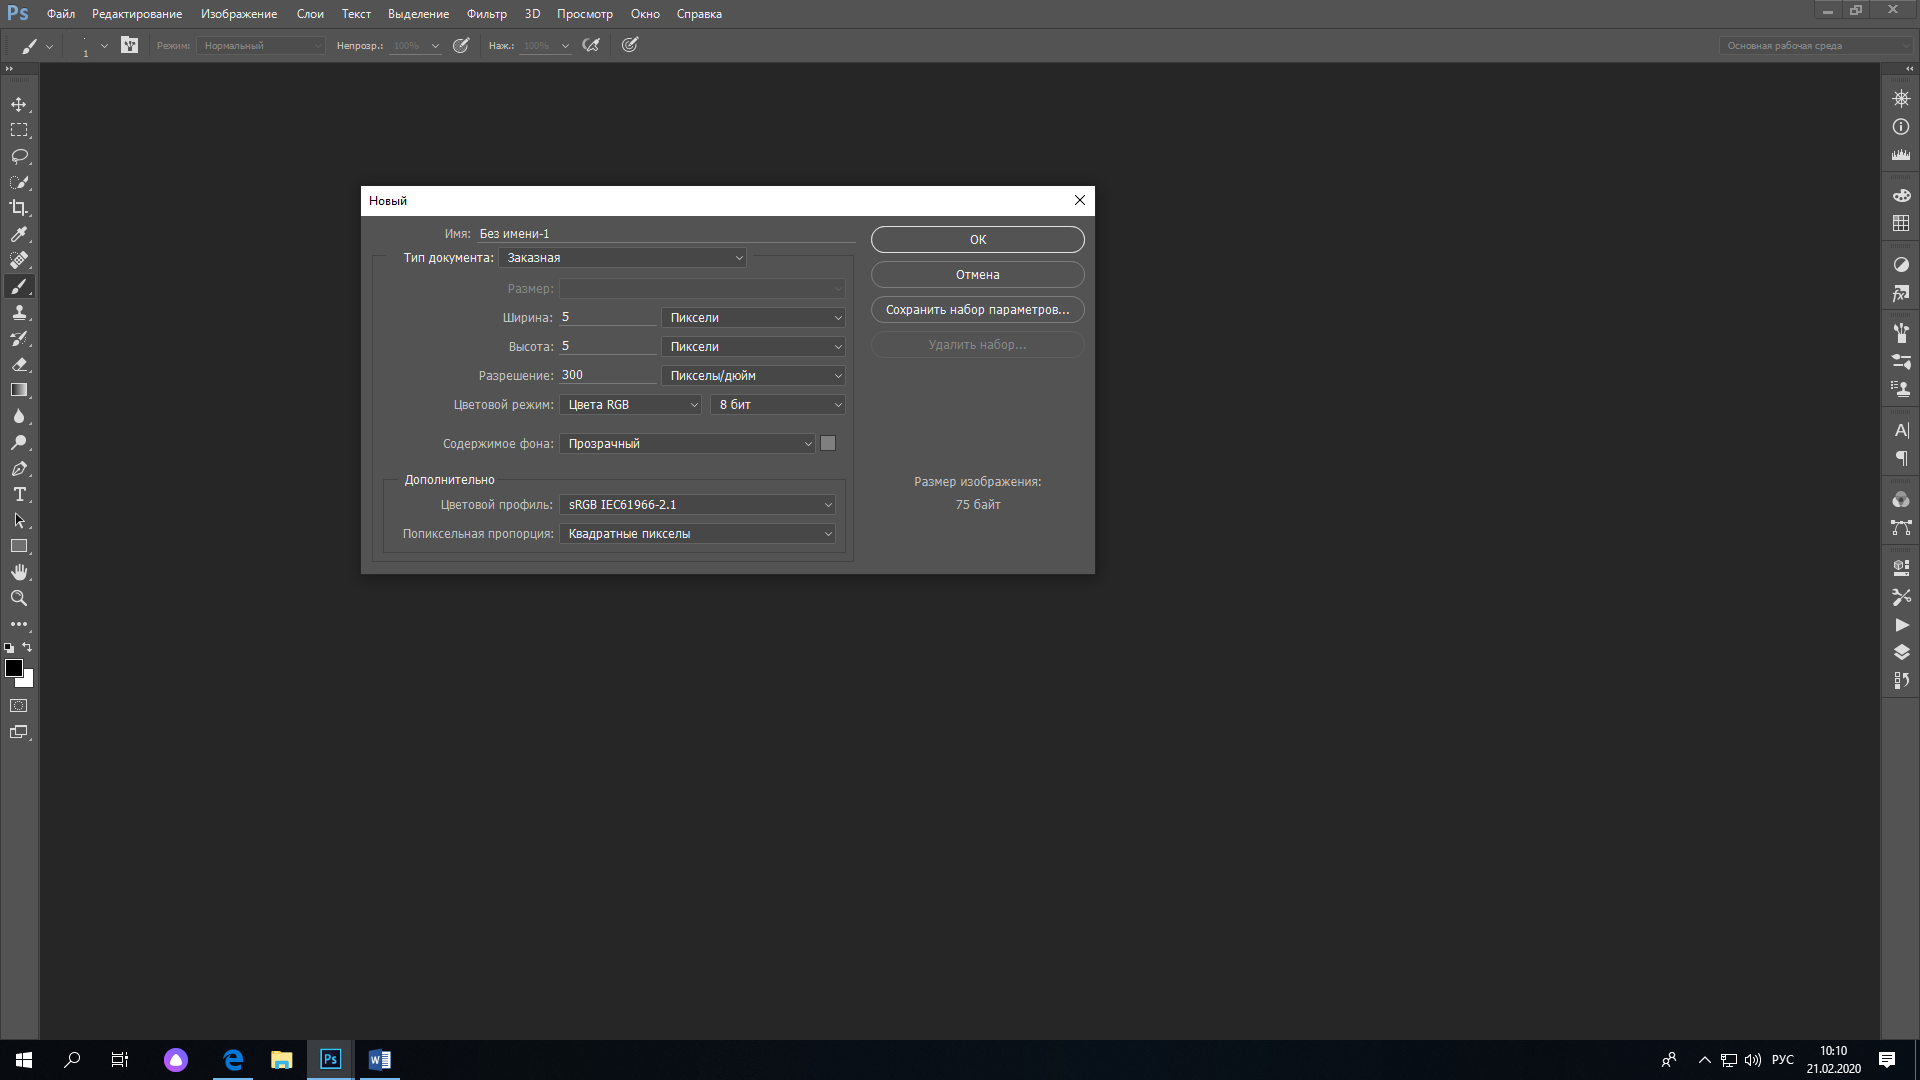Open the Изображение menu
The width and height of the screenshot is (1920, 1080).
tap(239, 14)
